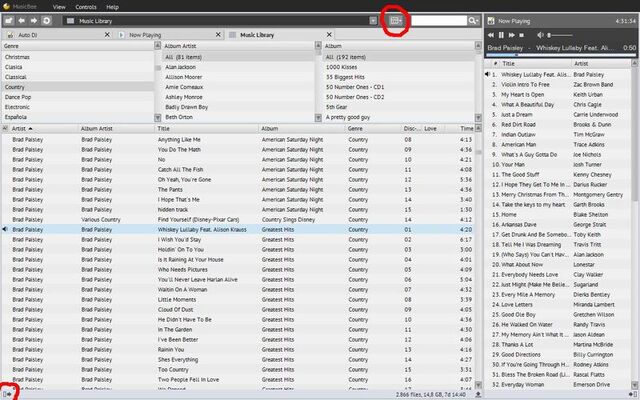This screenshot has width=640, height=400.
Task: Click the refresh icon in the toolbar
Action: click(47, 20)
